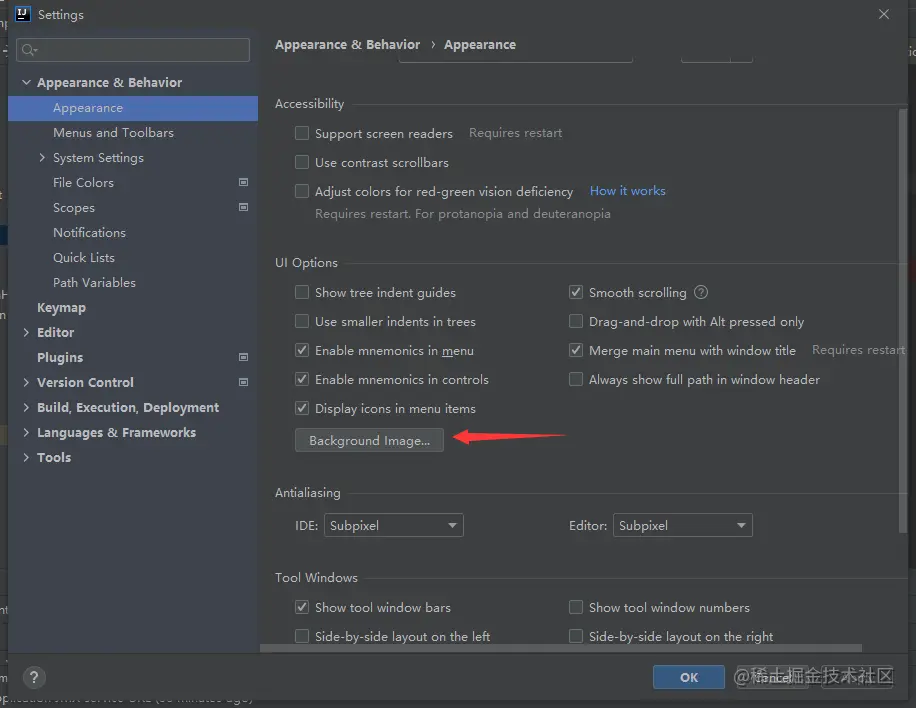Toggle Use contrast scrollbars
This screenshot has width=916, height=708.
(x=302, y=162)
